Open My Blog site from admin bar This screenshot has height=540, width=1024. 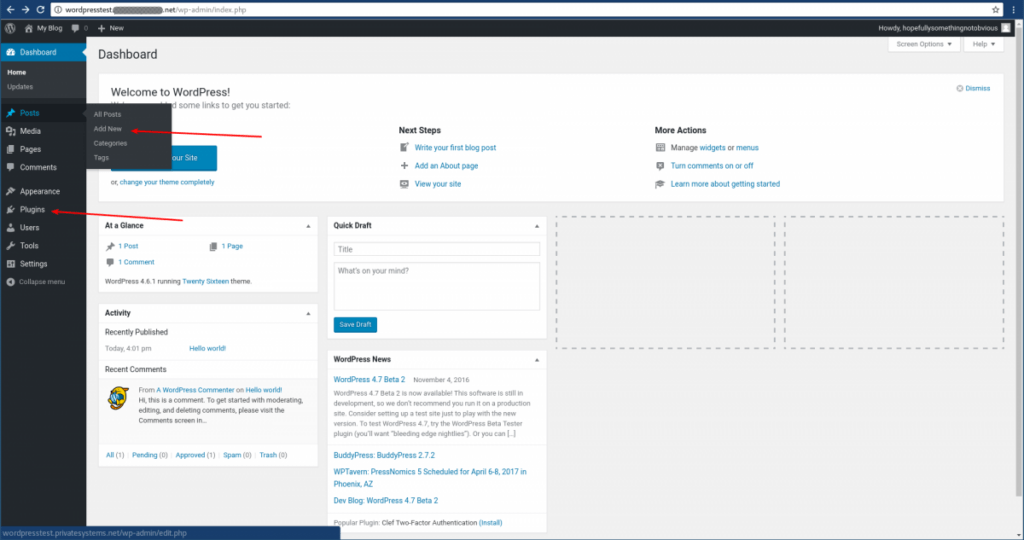43,28
